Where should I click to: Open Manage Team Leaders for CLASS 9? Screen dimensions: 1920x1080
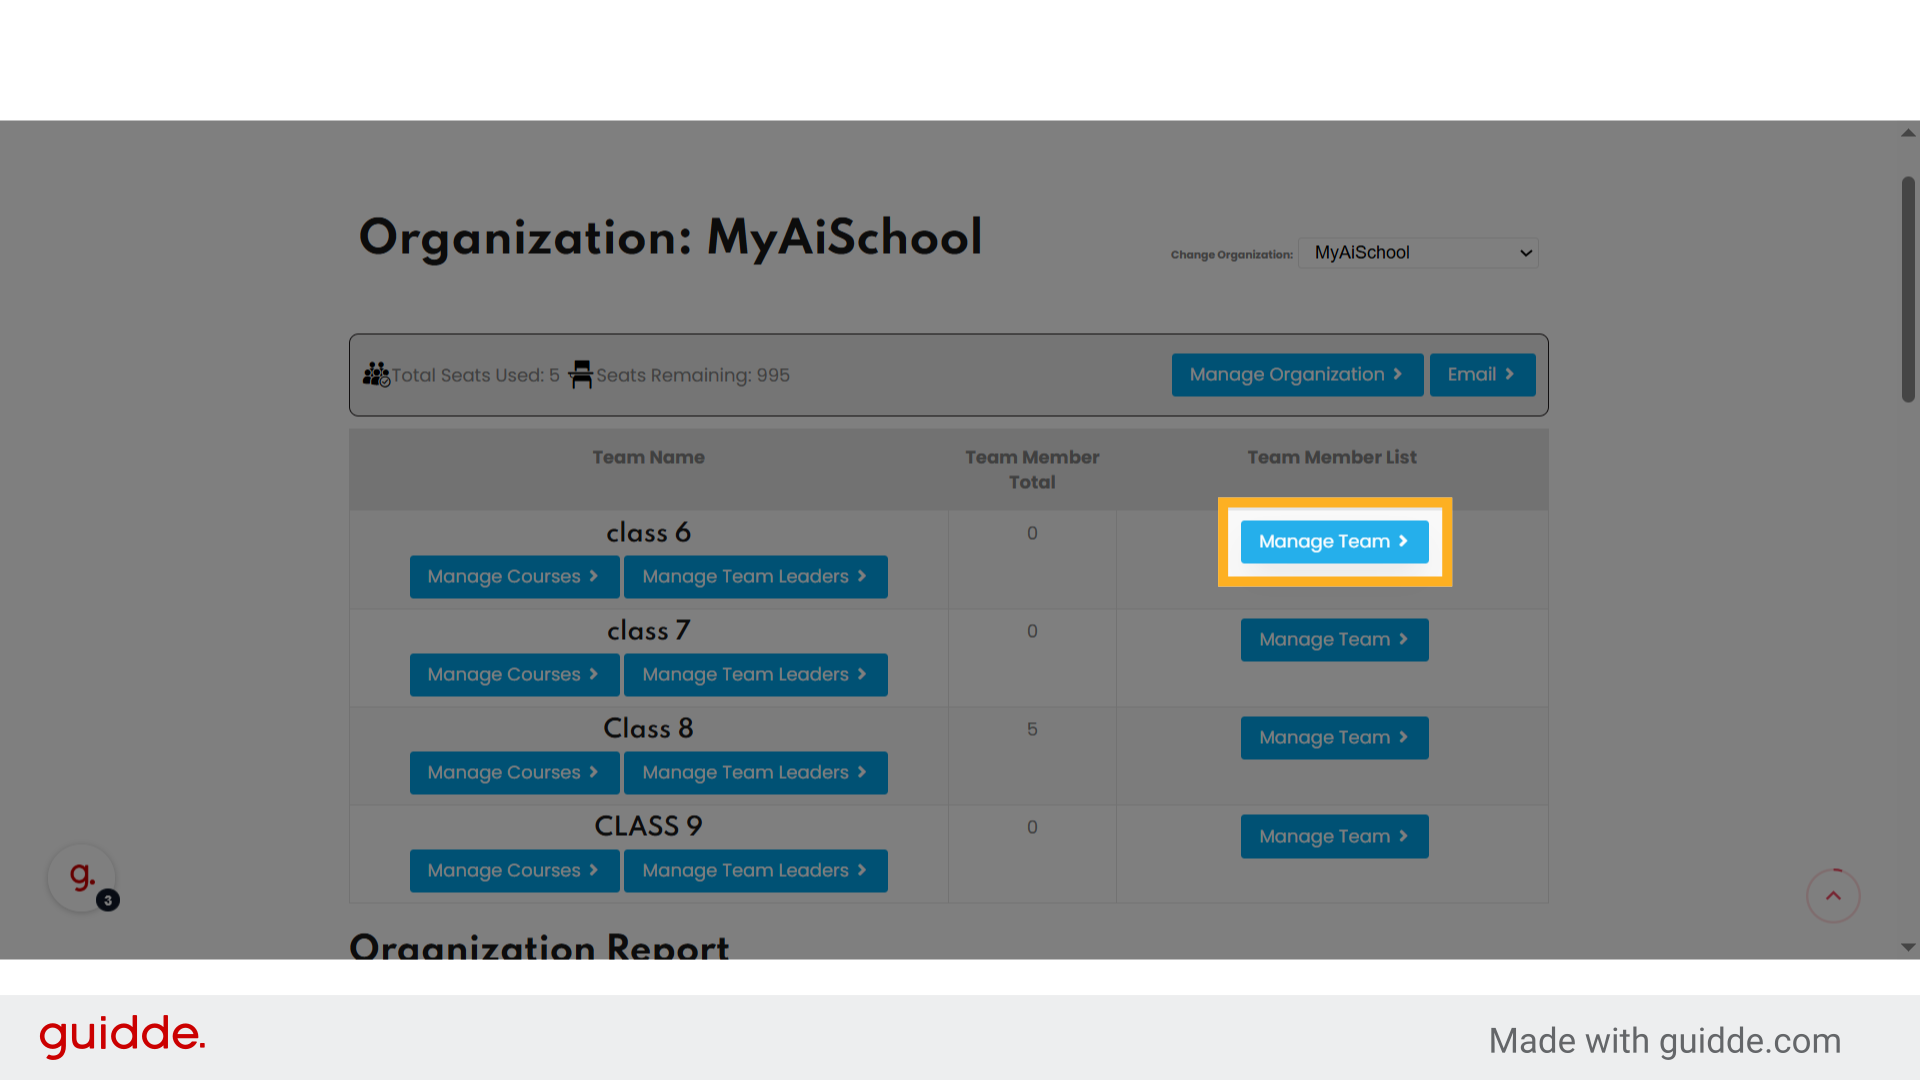(x=754, y=871)
